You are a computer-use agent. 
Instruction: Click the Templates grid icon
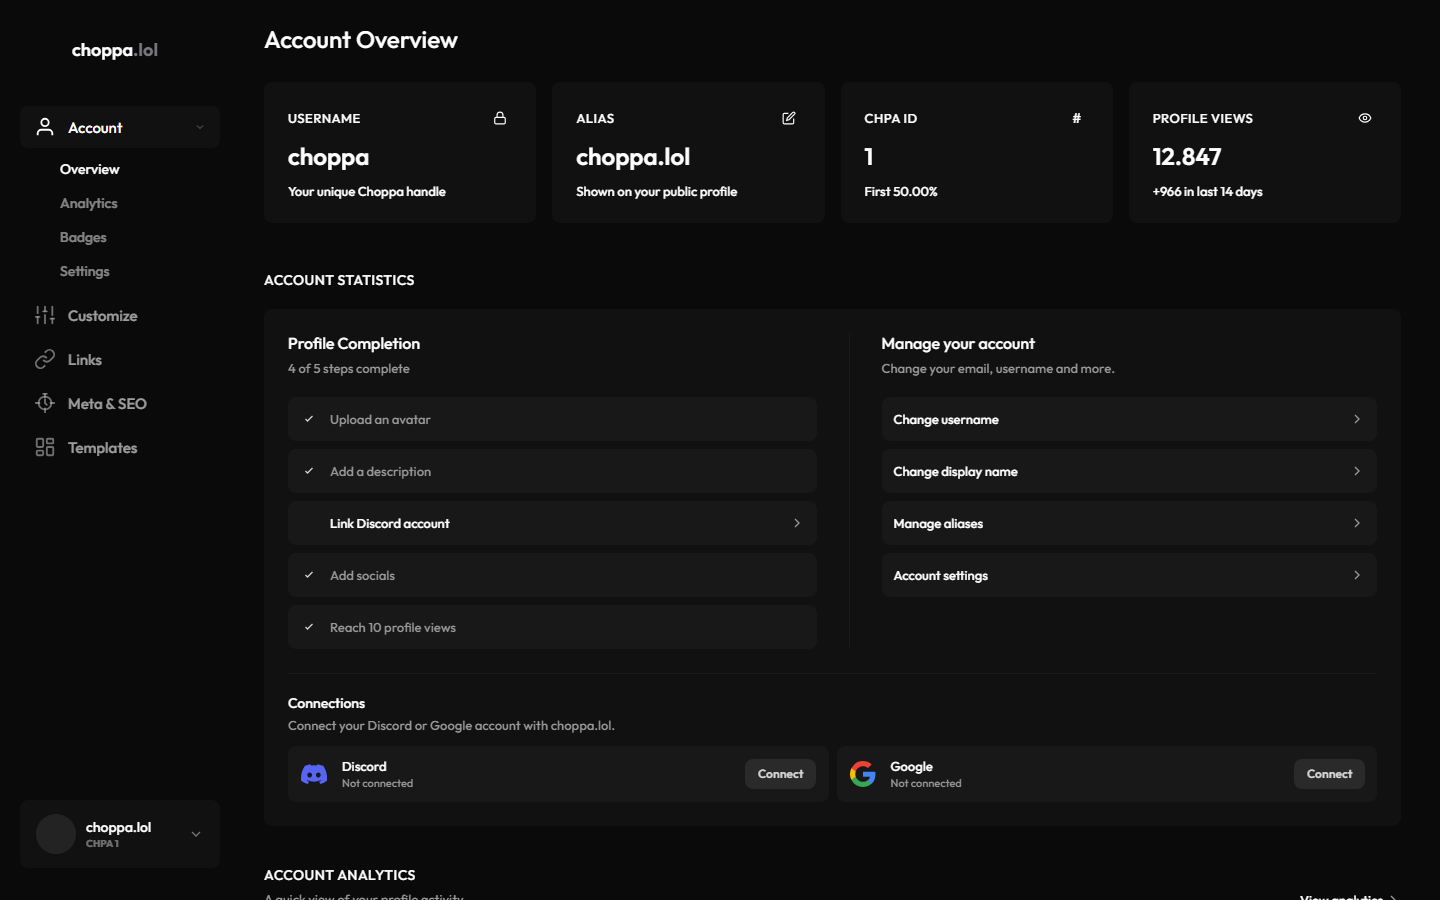pyautogui.click(x=45, y=447)
